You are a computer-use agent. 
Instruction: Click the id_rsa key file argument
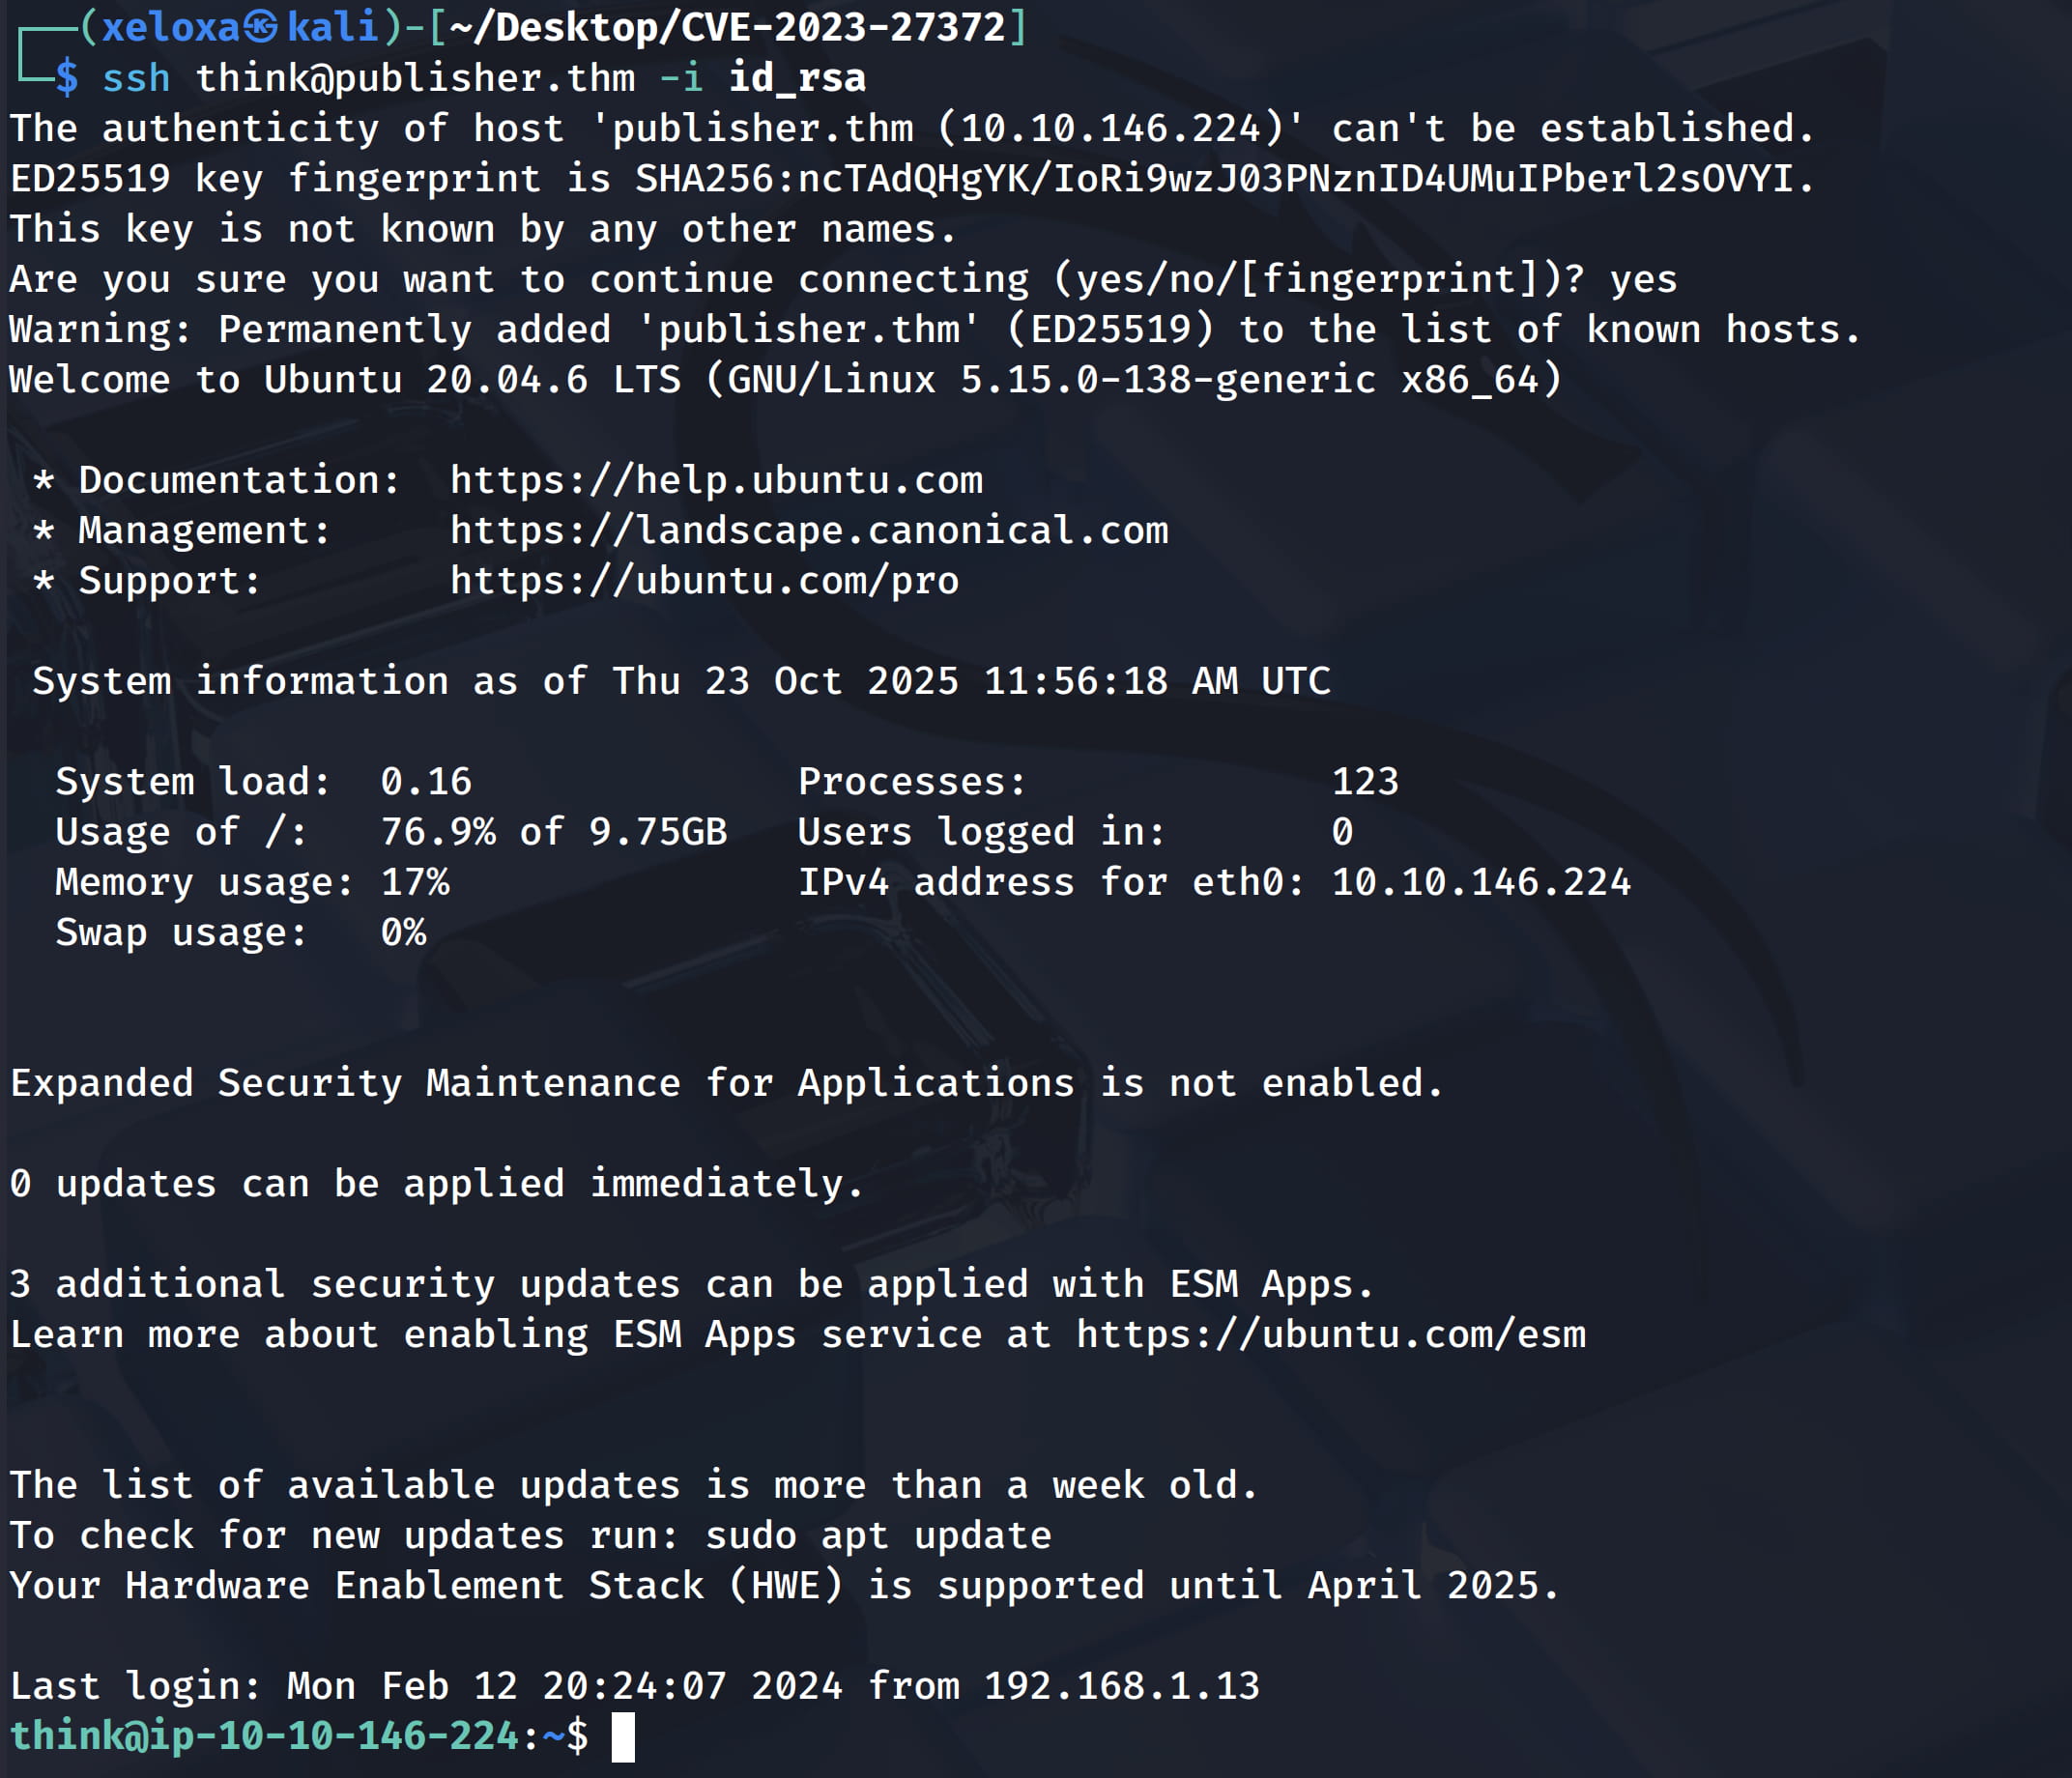[x=797, y=78]
